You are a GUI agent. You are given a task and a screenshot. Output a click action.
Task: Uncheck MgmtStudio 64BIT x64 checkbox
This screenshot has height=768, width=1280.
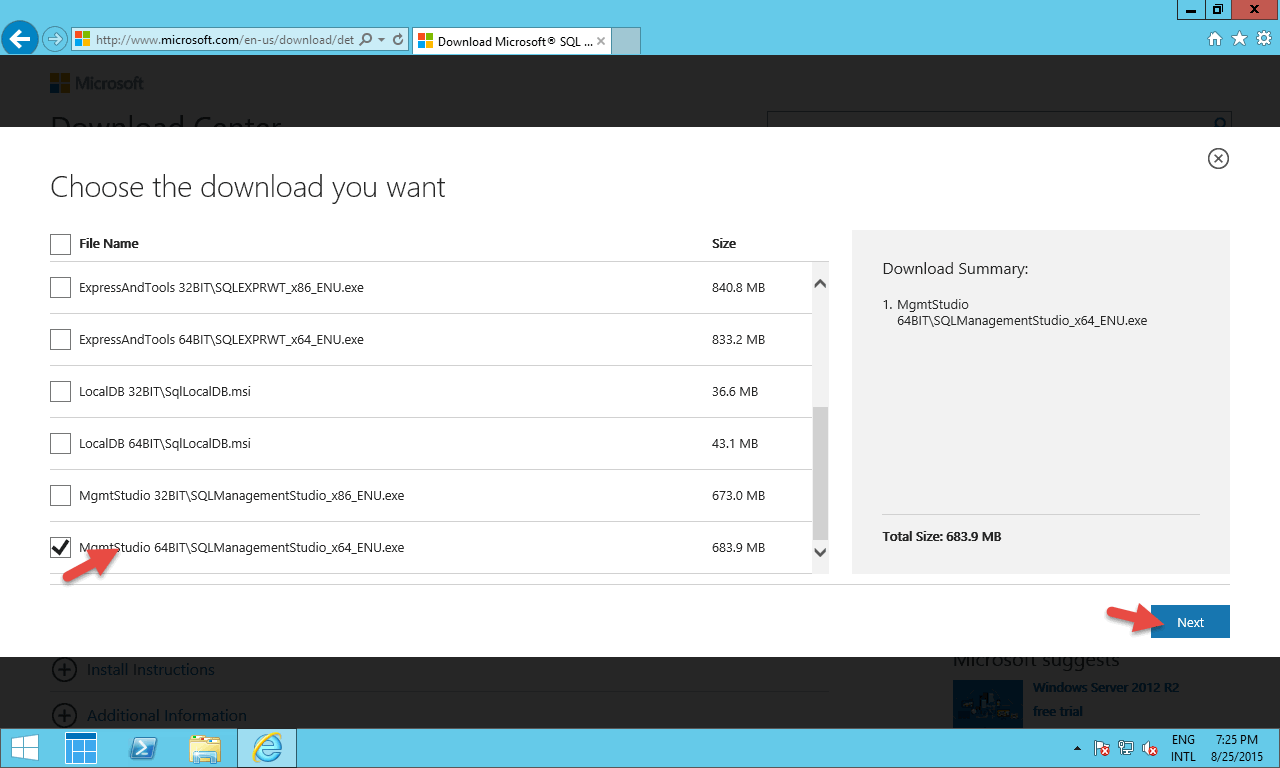click(61, 548)
